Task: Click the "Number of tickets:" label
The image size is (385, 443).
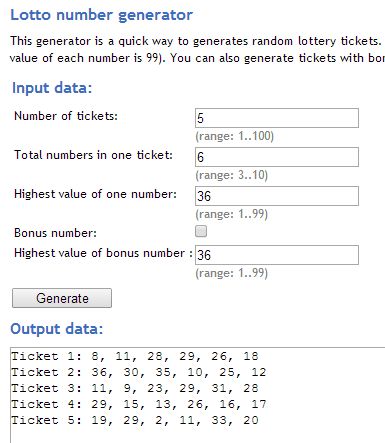Action: 66,116
